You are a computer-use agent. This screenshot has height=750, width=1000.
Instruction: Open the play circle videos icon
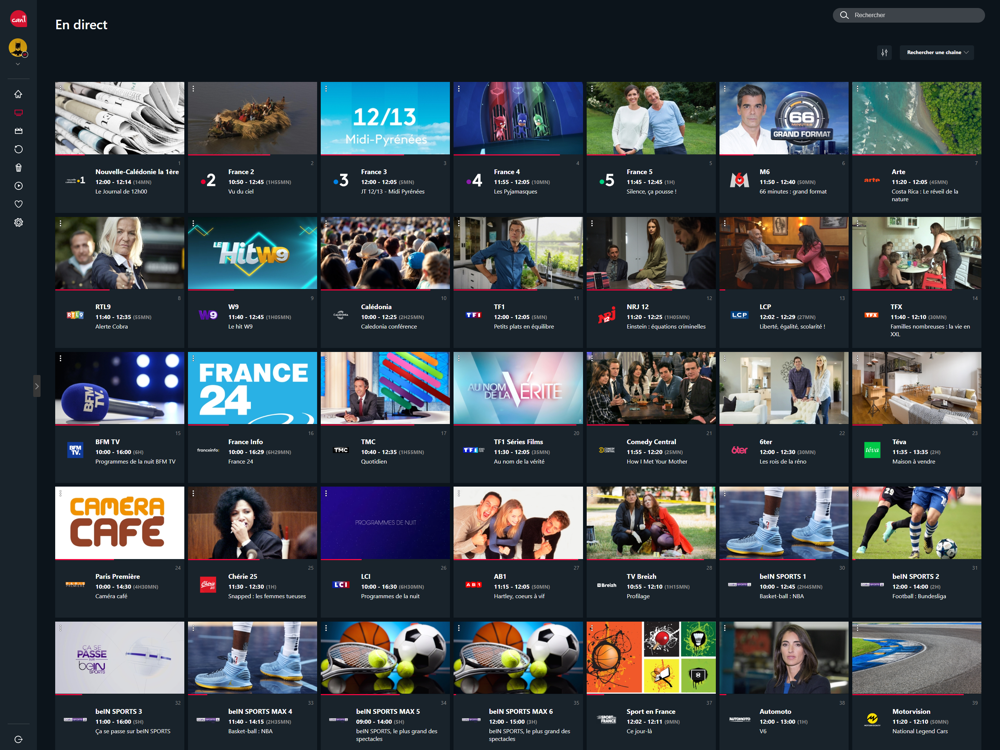[x=18, y=186]
